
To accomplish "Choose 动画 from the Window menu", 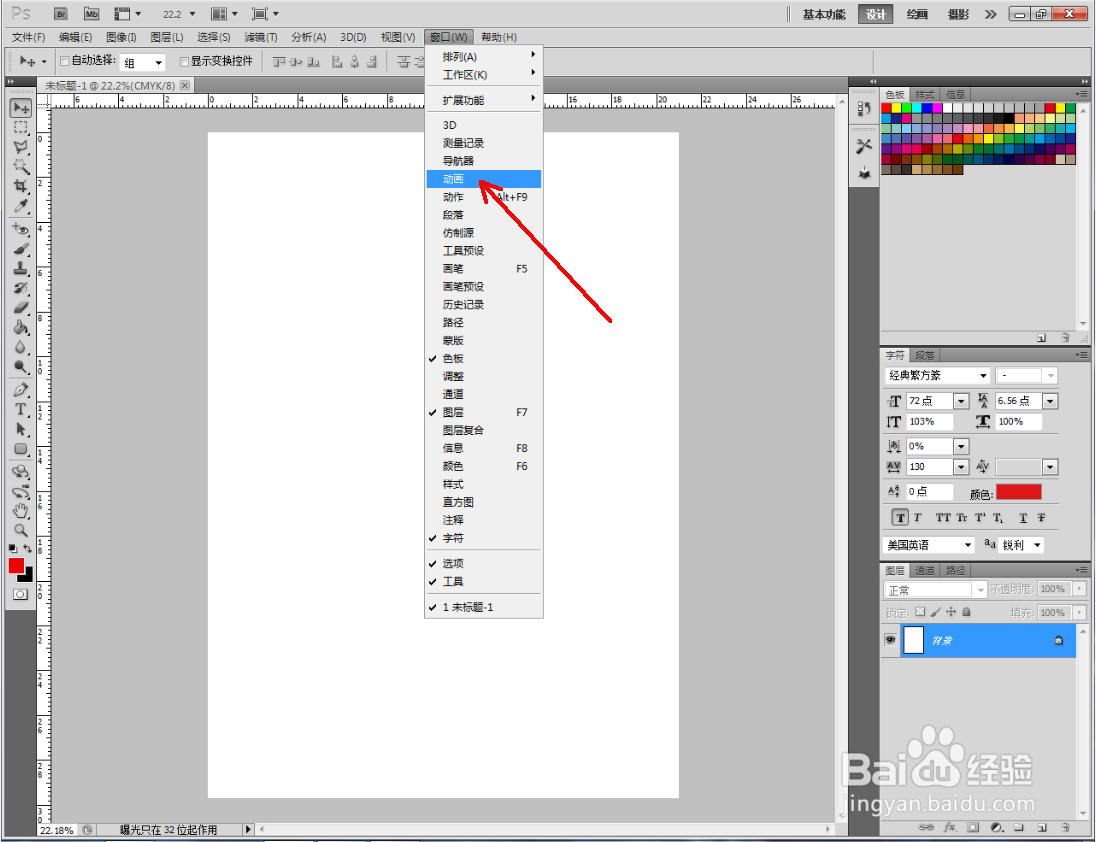I will click(484, 179).
